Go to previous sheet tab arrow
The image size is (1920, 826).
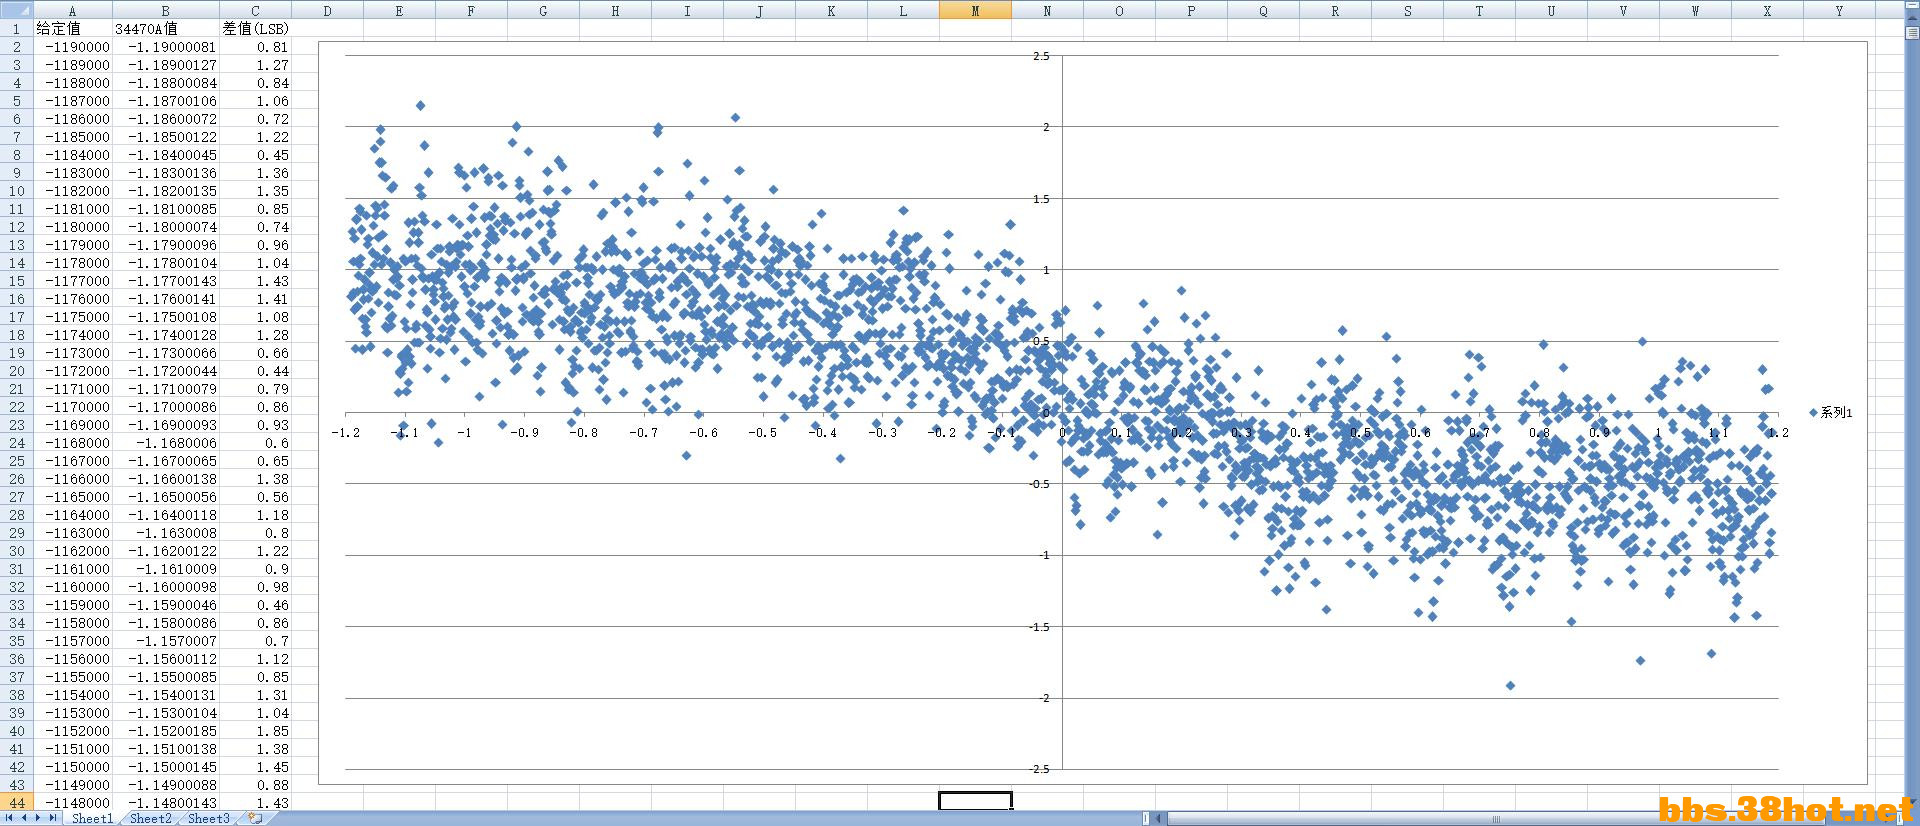[x=25, y=818]
